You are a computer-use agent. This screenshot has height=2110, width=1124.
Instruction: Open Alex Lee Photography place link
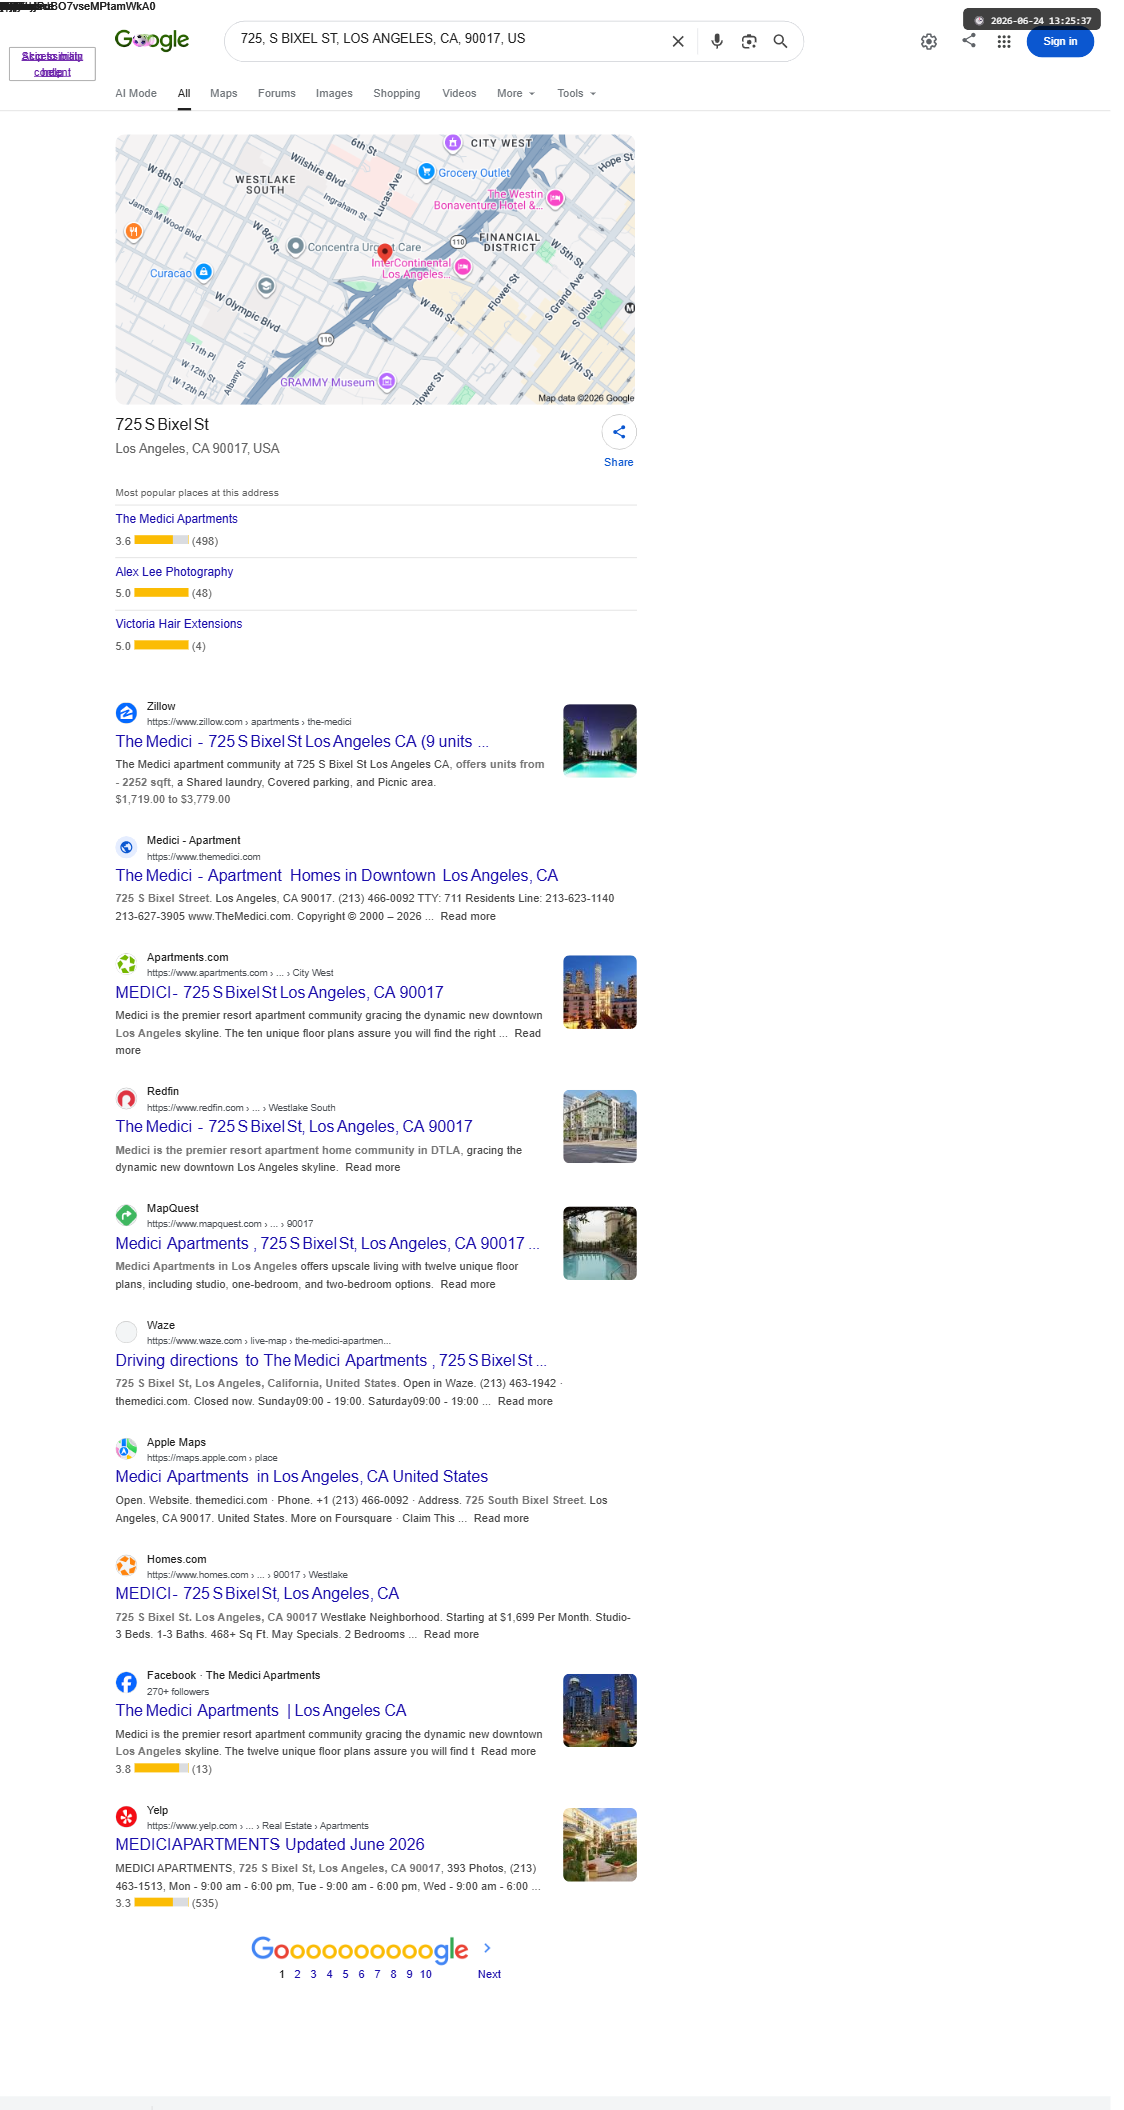174,572
